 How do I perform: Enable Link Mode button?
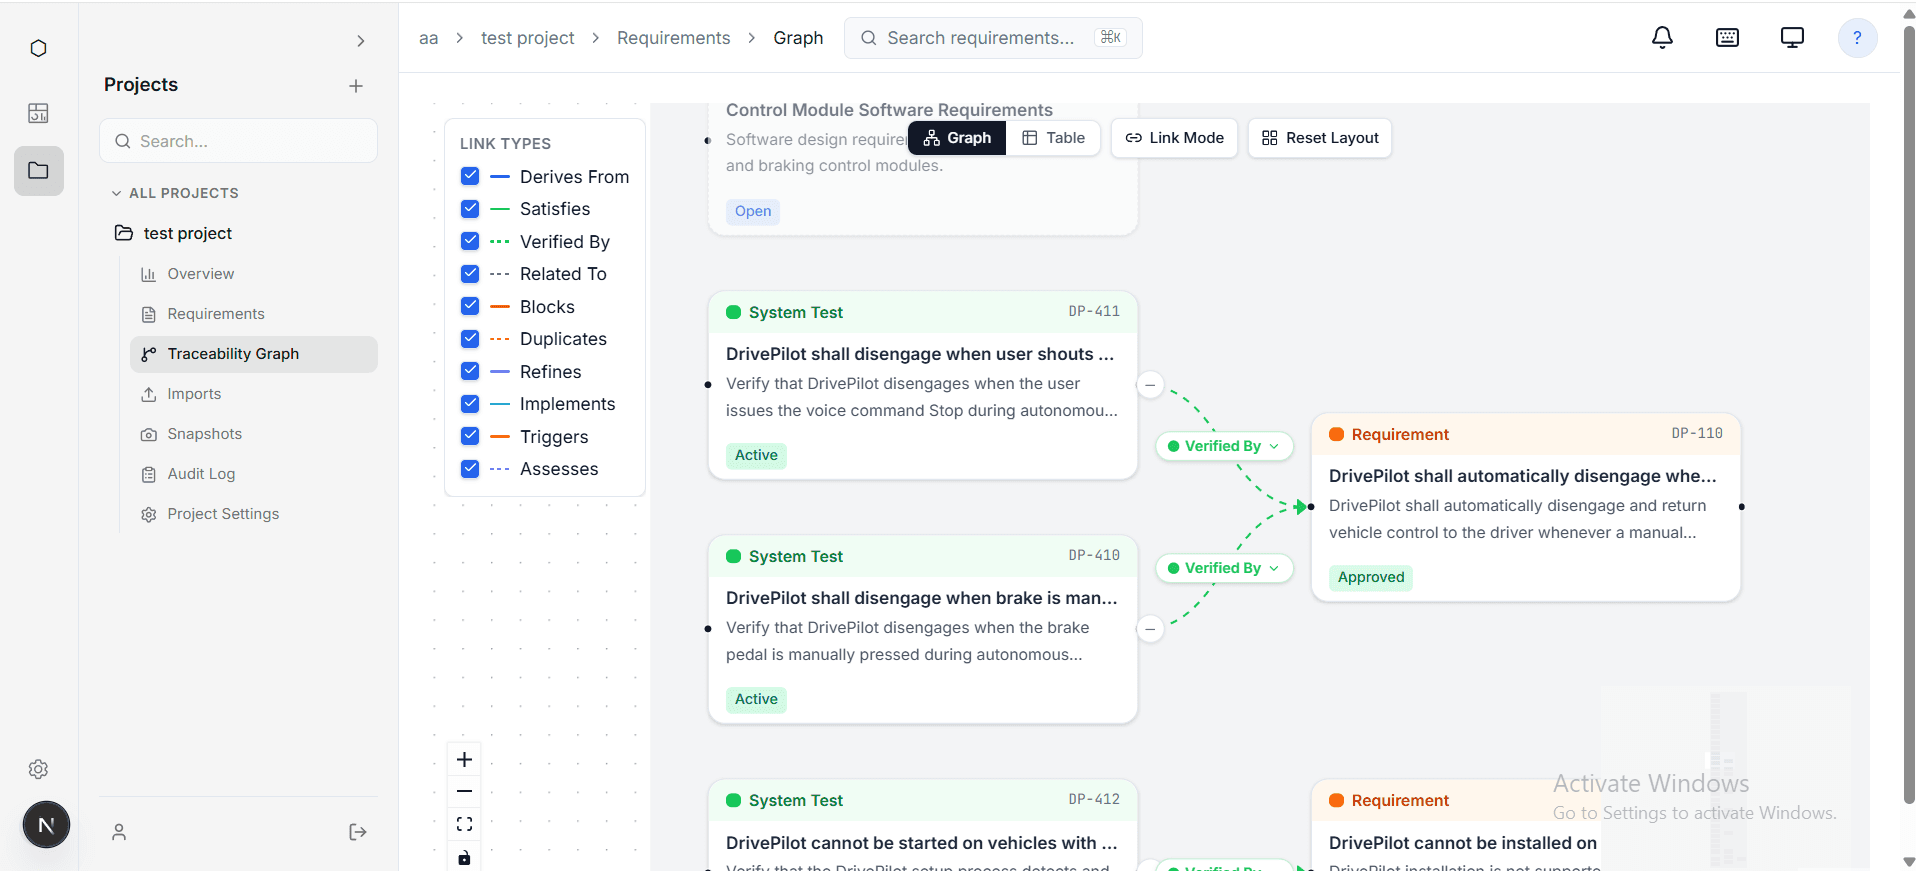[1174, 138]
